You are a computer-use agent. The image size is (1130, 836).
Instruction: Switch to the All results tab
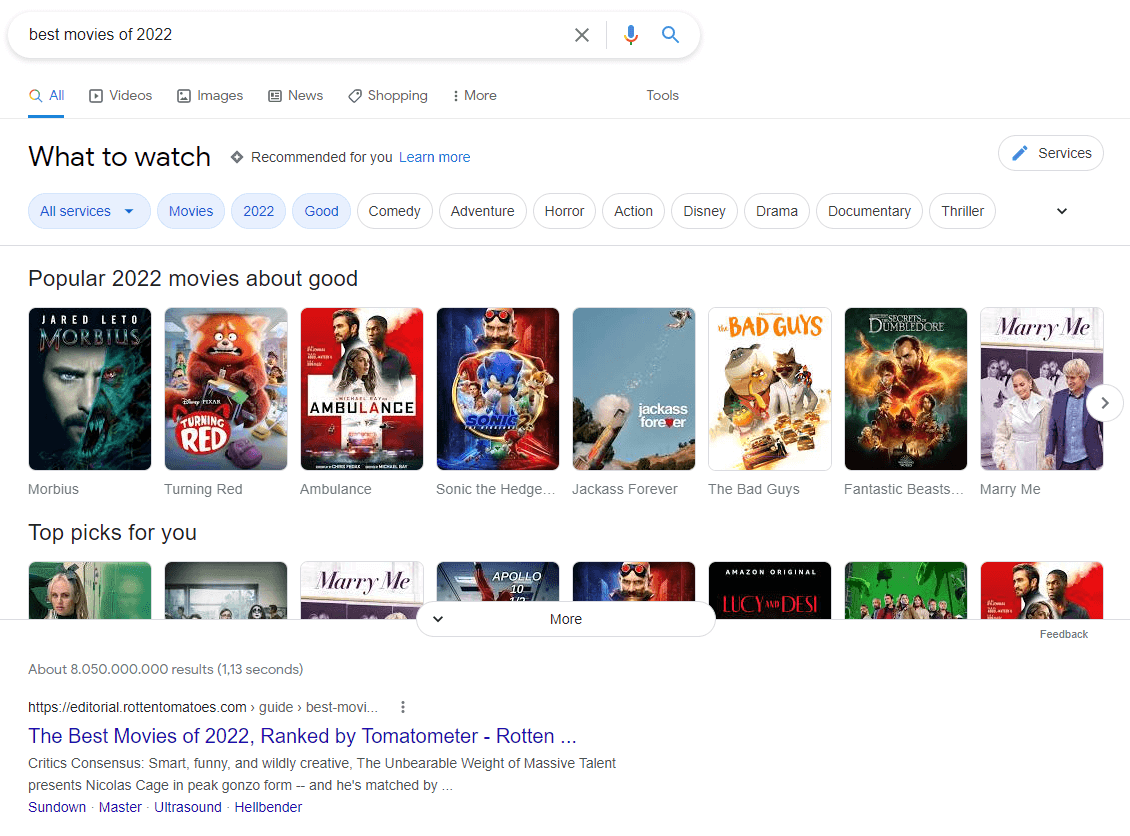click(x=46, y=96)
